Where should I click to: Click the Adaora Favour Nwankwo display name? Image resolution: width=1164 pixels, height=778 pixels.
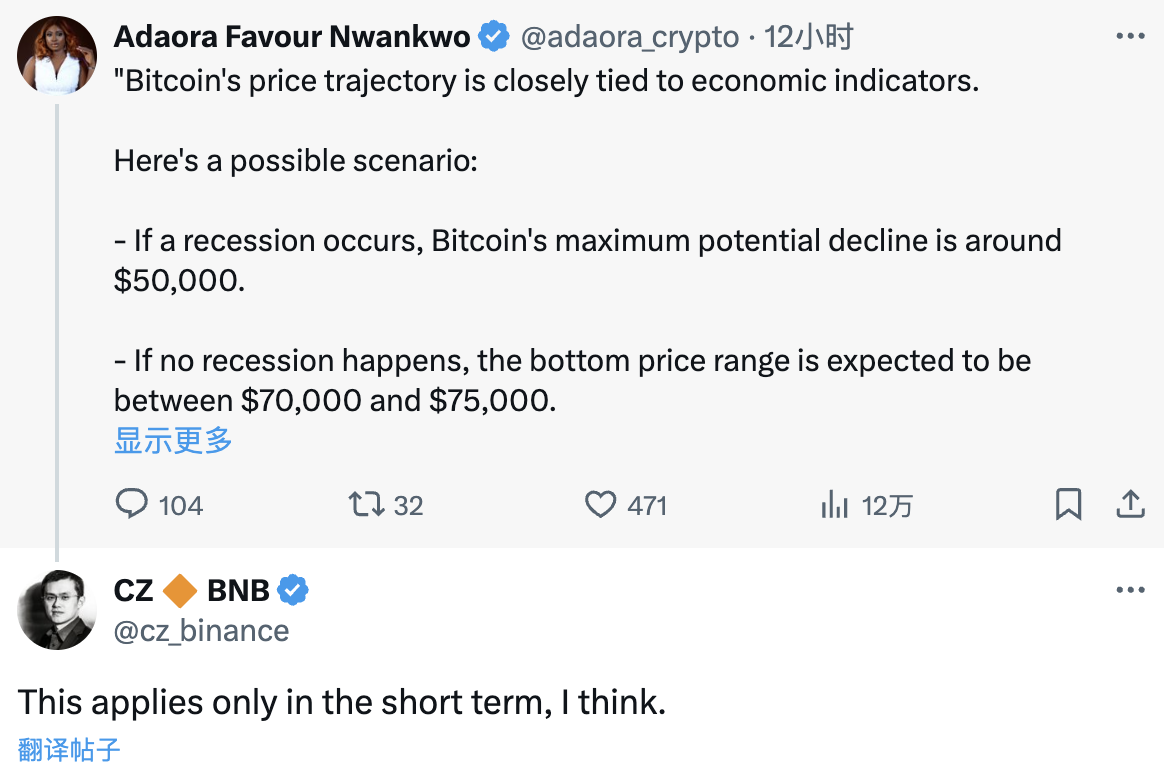292,38
